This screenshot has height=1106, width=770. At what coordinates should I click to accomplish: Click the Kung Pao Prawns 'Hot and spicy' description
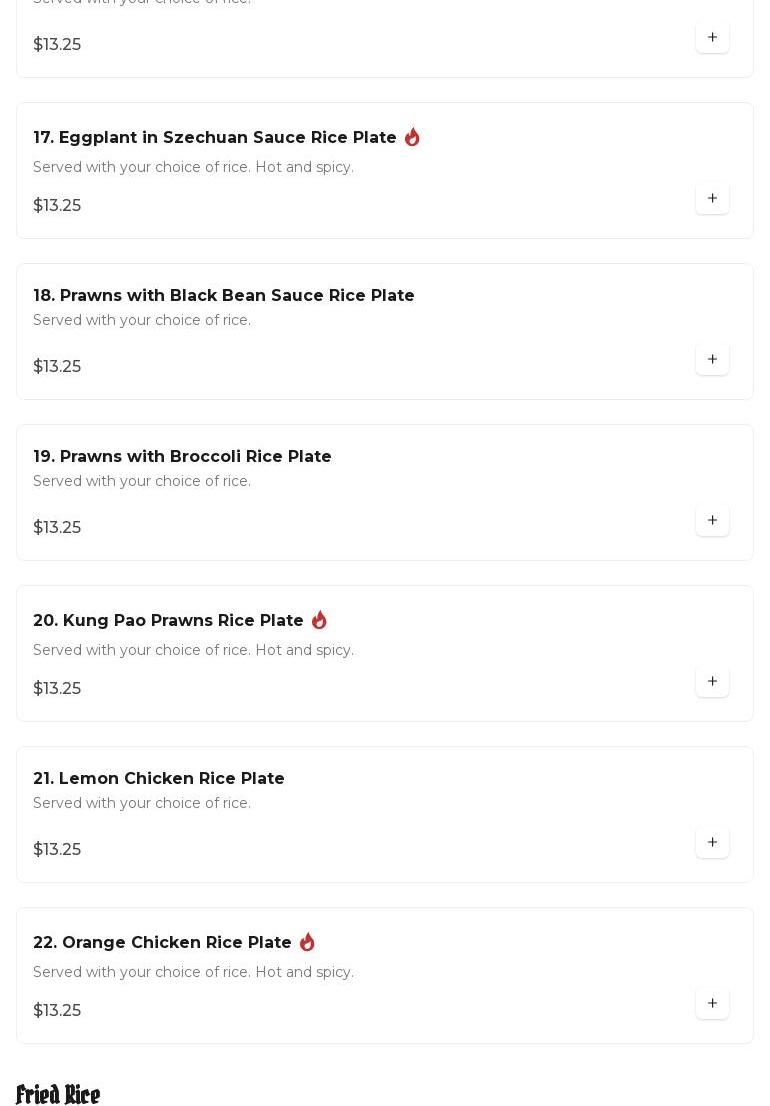point(193,650)
